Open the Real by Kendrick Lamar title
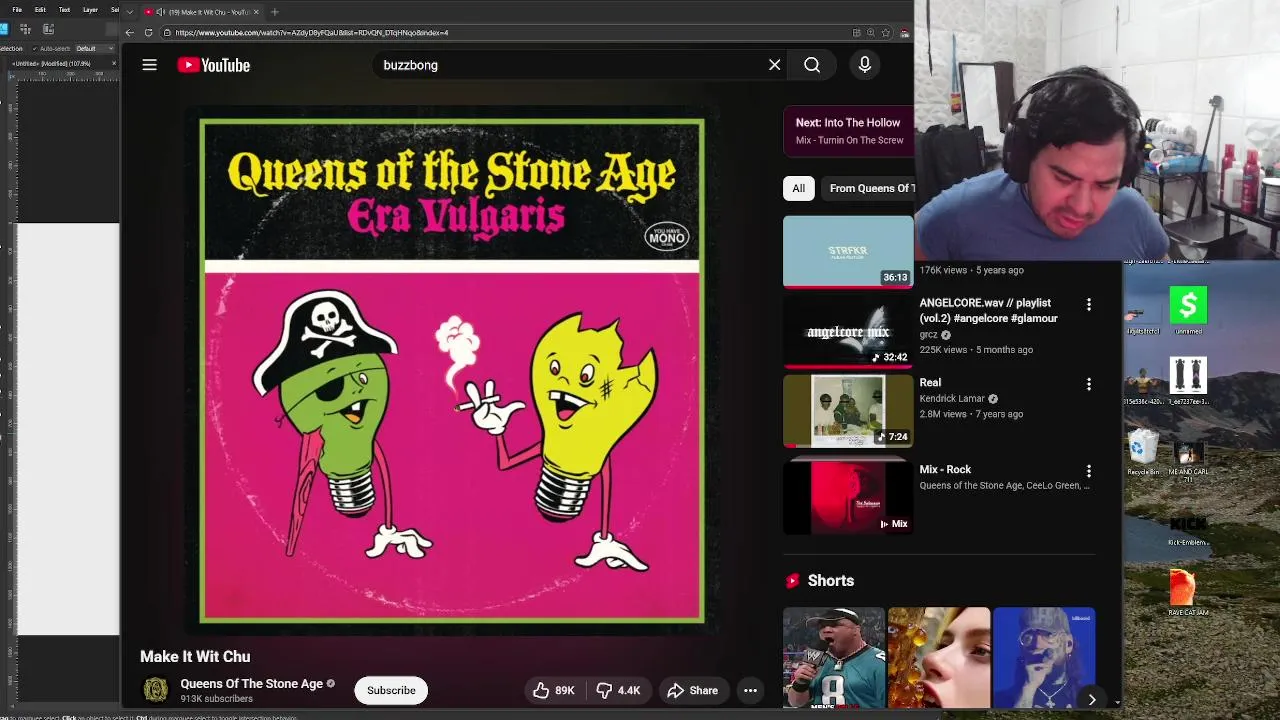Viewport: 1280px width, 720px height. tap(930, 382)
